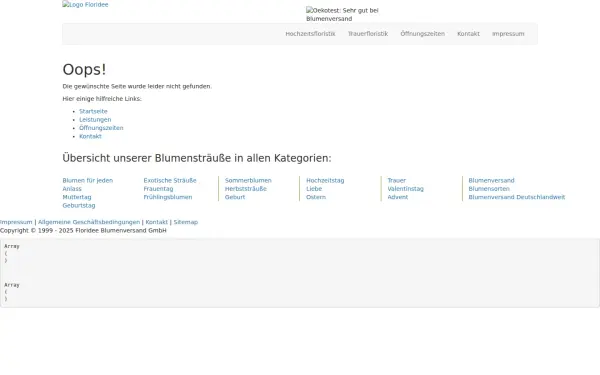Image resolution: width=600 pixels, height=375 pixels.
Task: Click the page not found message text
Action: click(137, 86)
